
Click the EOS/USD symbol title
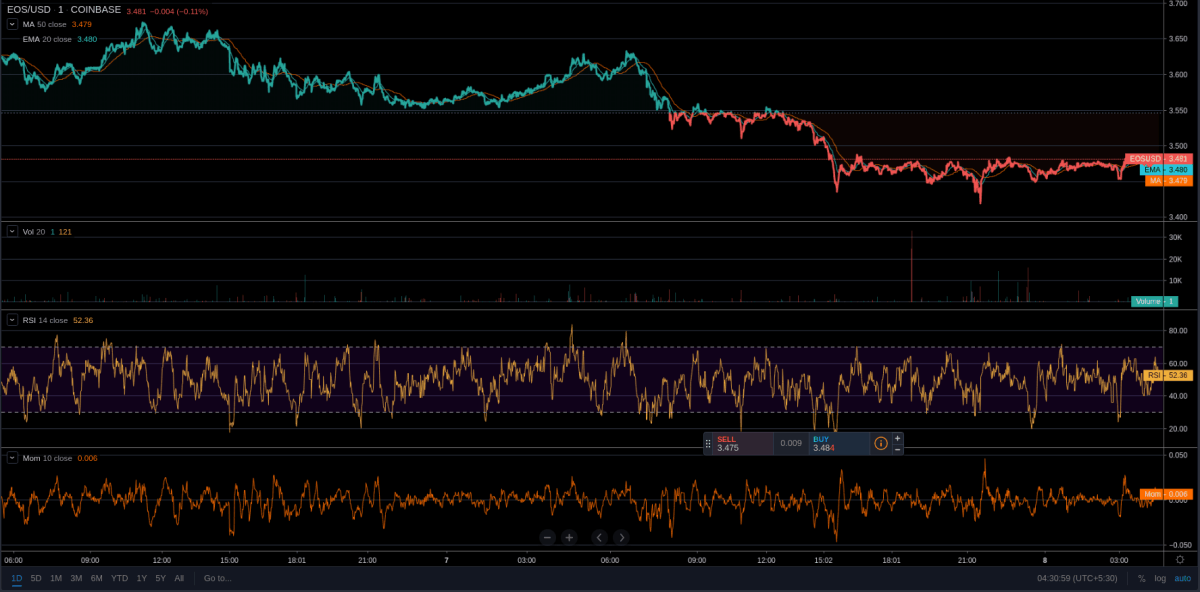27,9
